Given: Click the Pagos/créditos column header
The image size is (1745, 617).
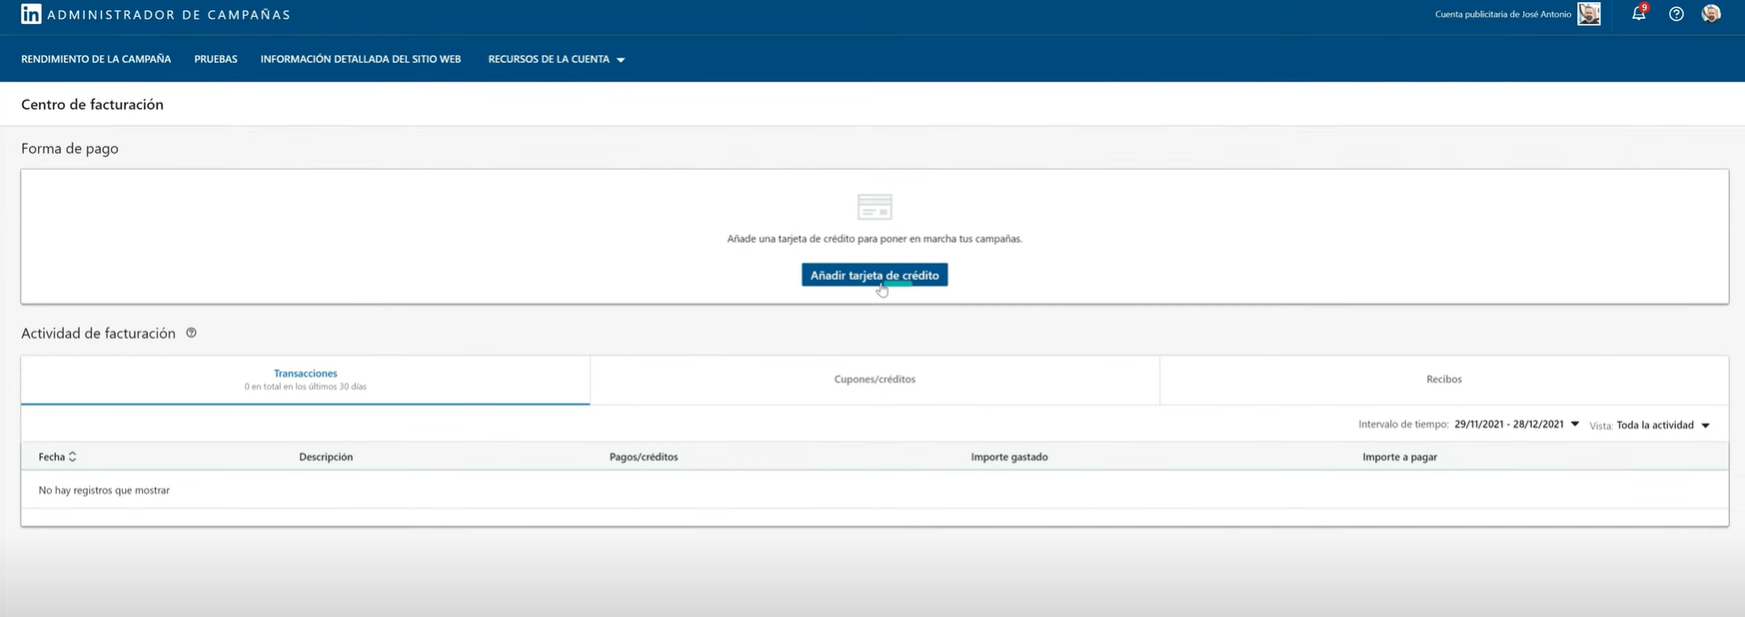Looking at the screenshot, I should (644, 457).
